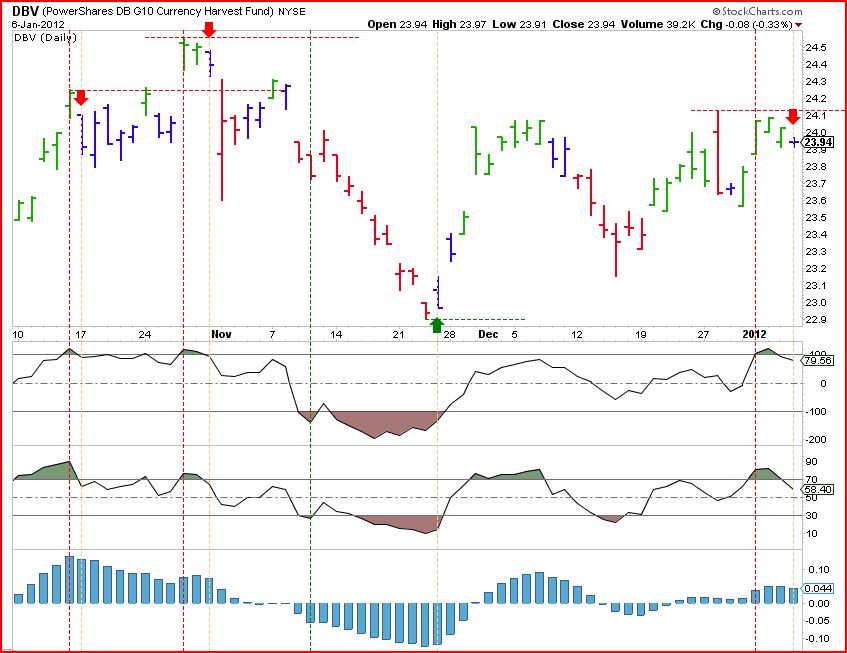Screen dimensions: 847x653
Task: Click the green up arrow at the November low
Action: [x=437, y=325]
